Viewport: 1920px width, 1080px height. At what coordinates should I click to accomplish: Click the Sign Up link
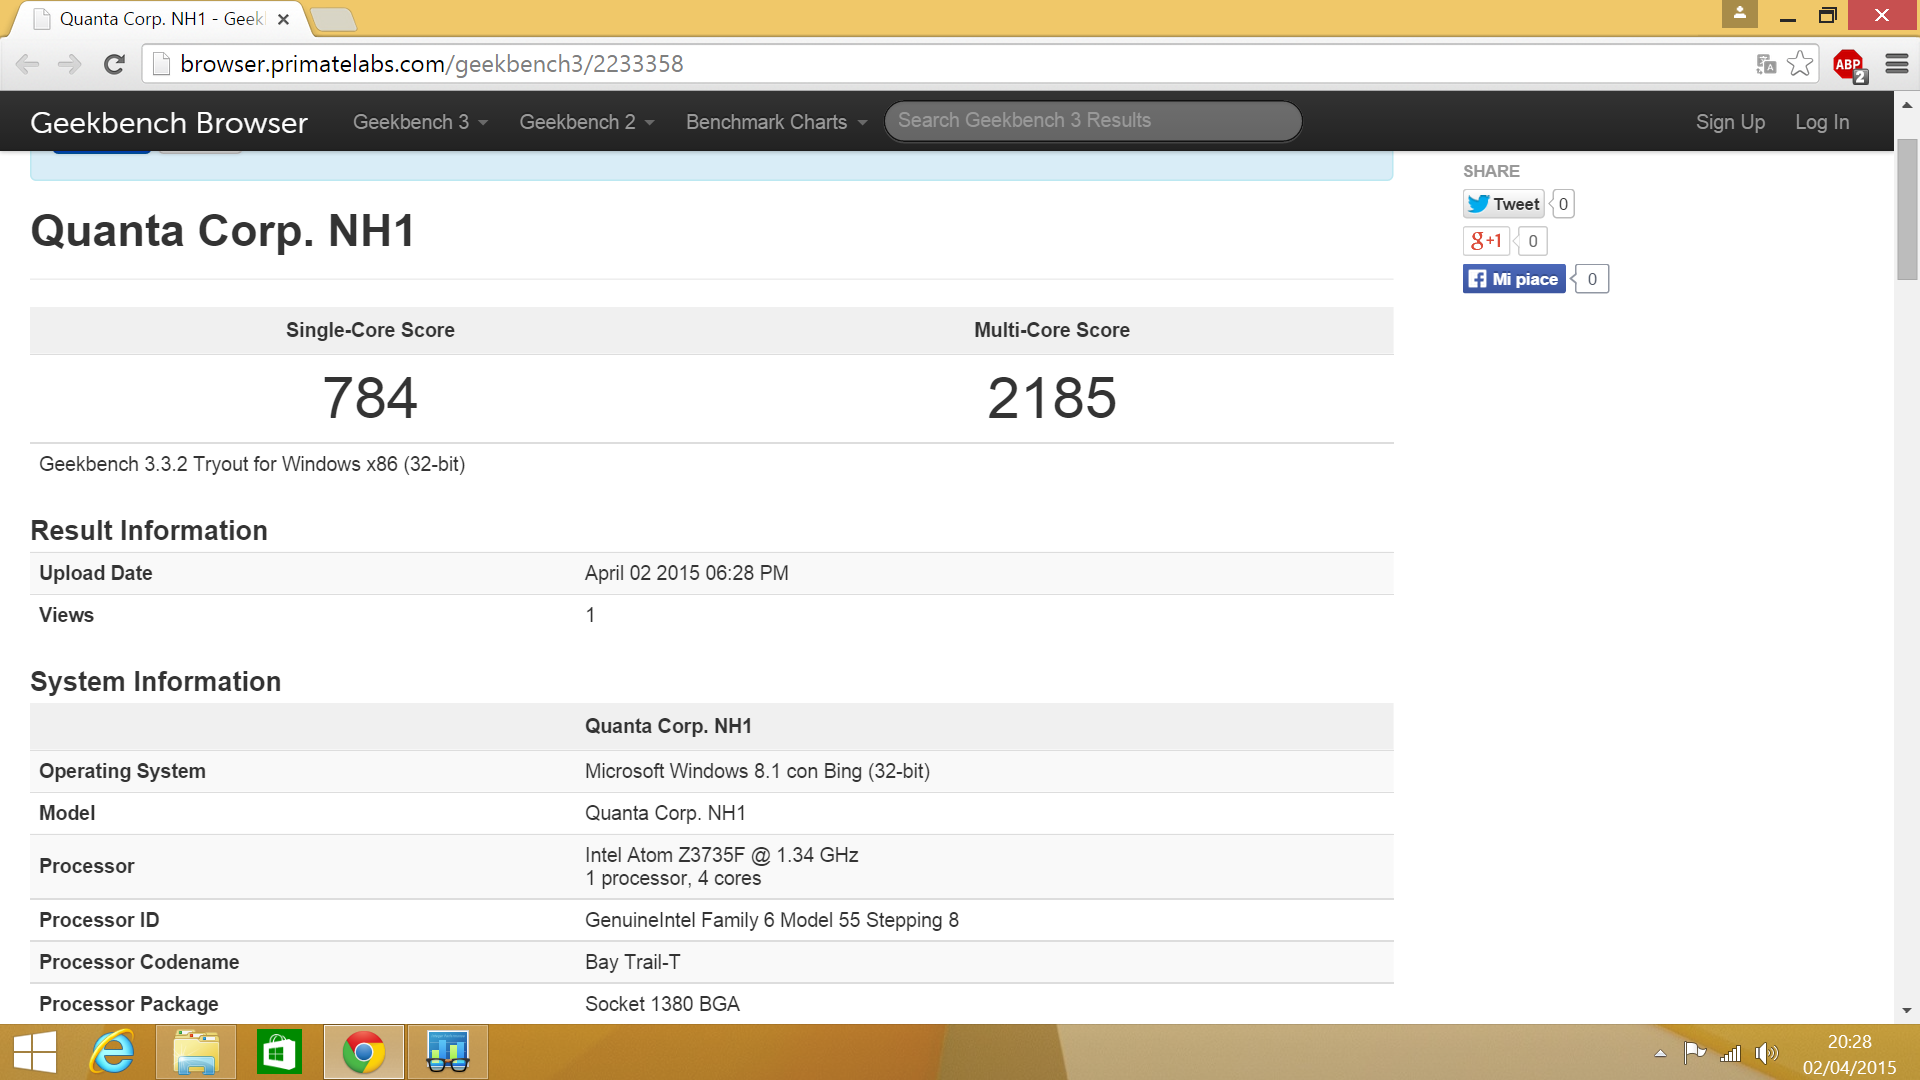[x=1730, y=122]
